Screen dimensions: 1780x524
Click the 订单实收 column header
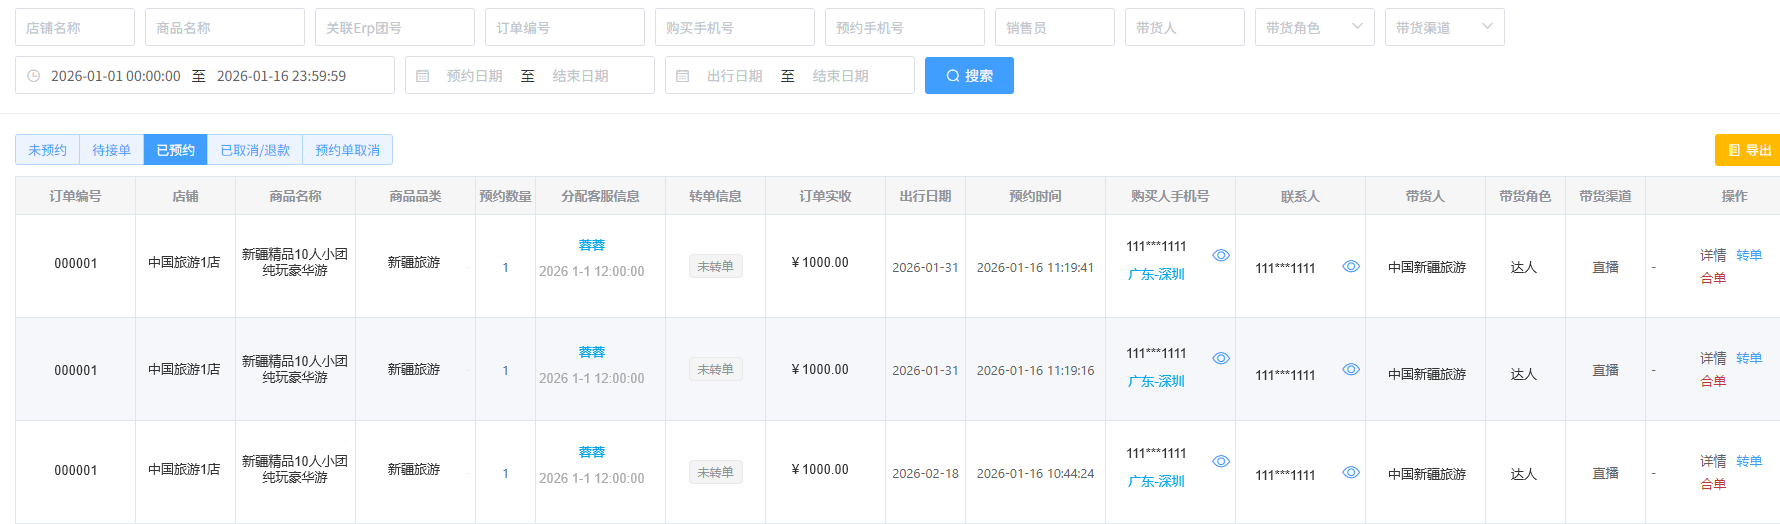[825, 196]
